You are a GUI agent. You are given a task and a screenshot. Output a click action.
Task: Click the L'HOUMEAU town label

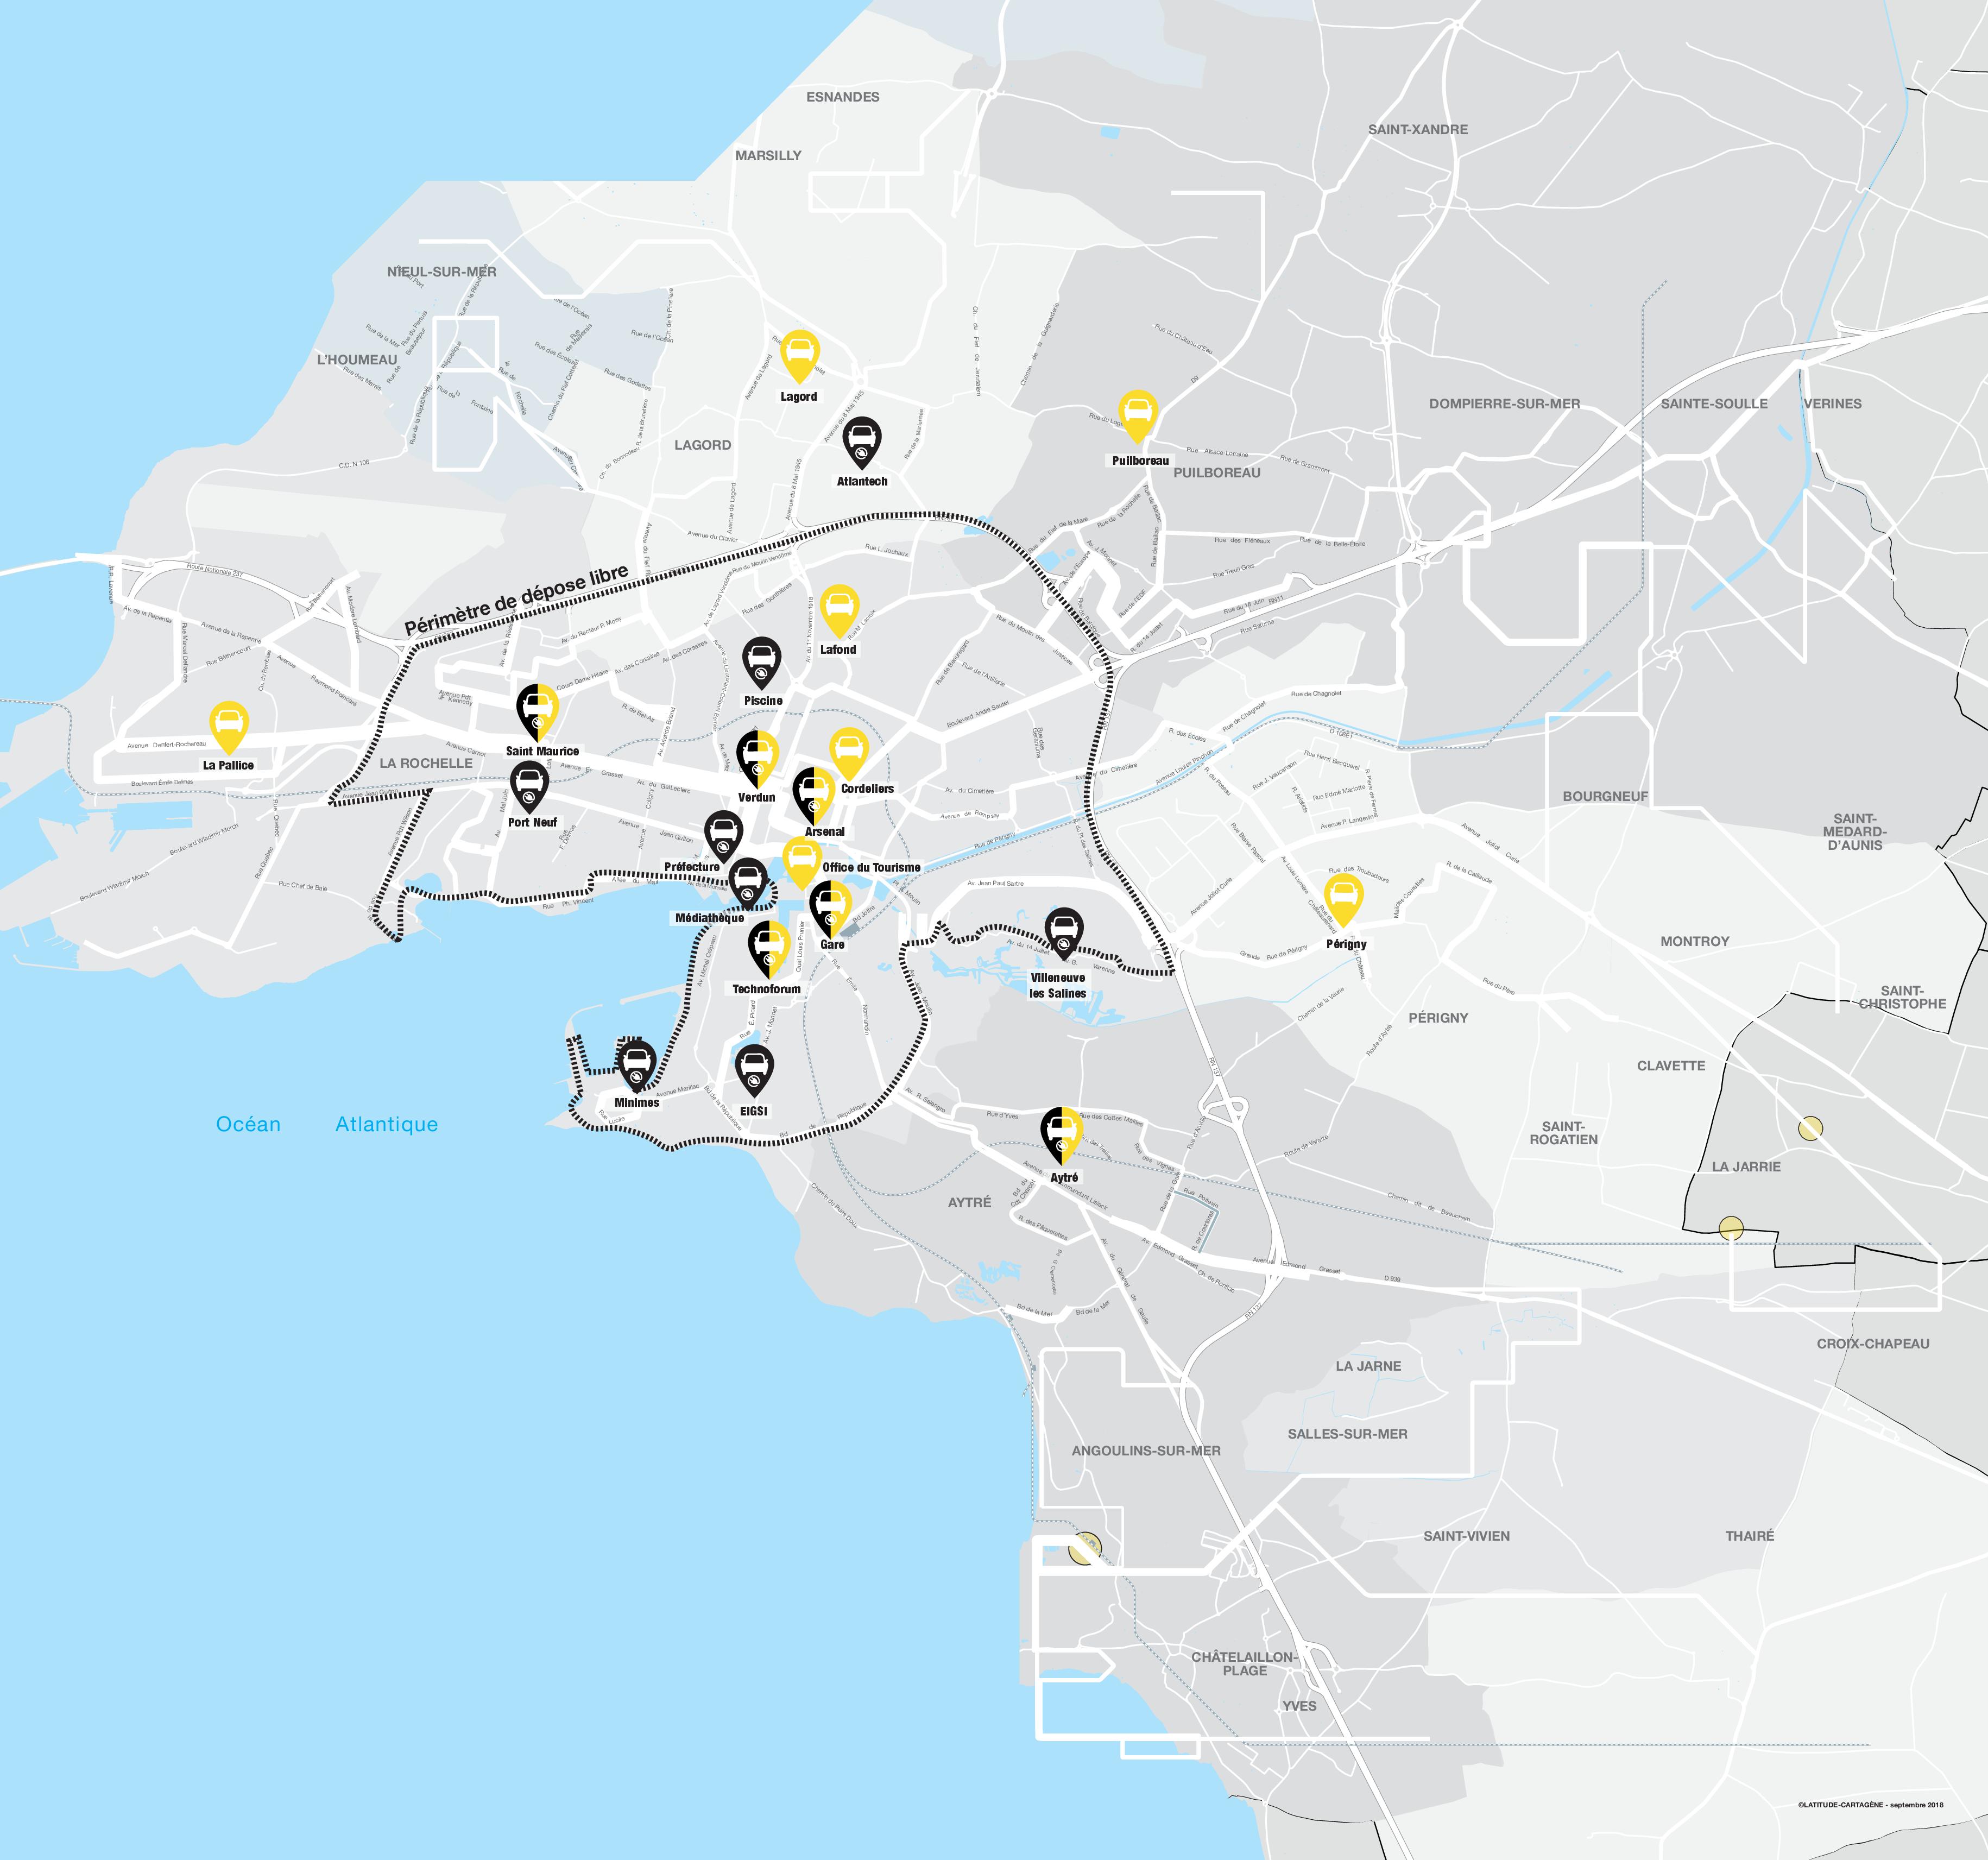click(357, 360)
